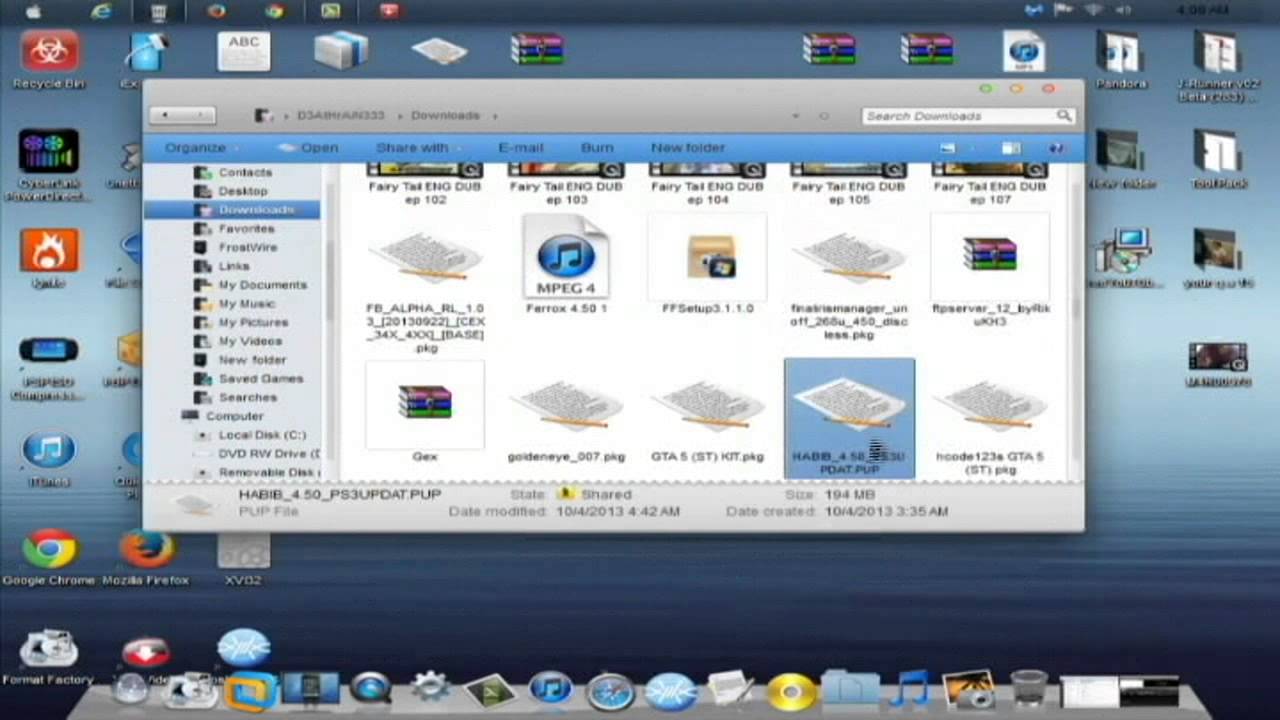This screenshot has width=1280, height=720.
Task: Open the J-Runner v02 Beta desktop icon
Action: 1217,66
